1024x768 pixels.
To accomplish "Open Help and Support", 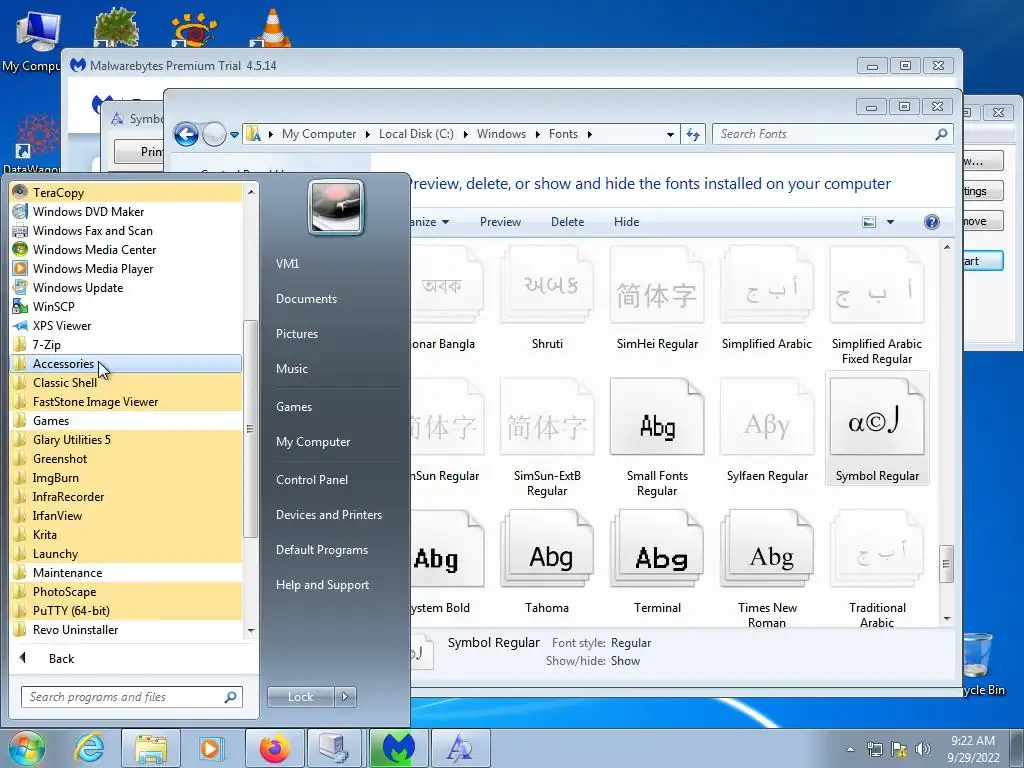I will [x=322, y=585].
